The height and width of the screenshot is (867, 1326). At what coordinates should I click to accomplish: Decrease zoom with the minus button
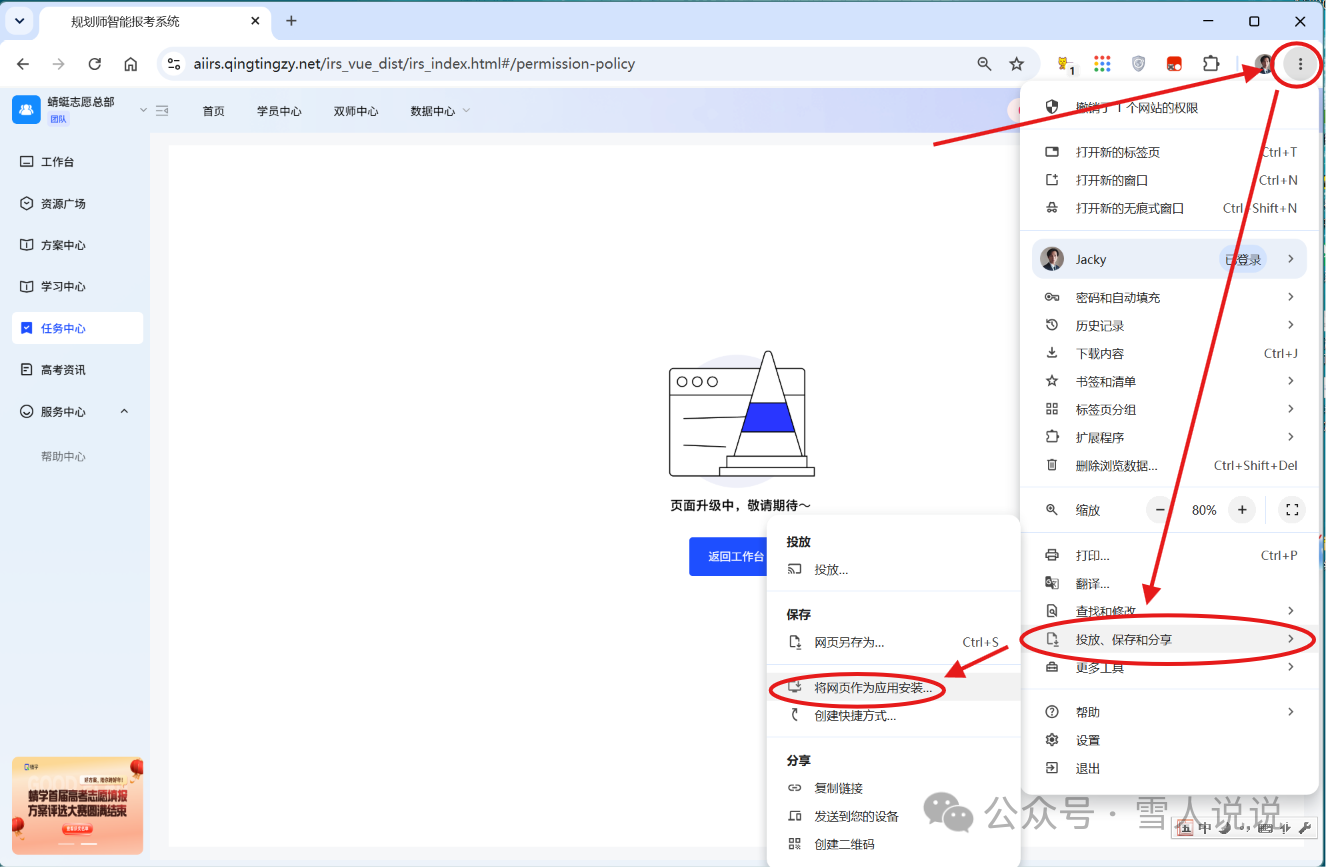click(x=1161, y=510)
